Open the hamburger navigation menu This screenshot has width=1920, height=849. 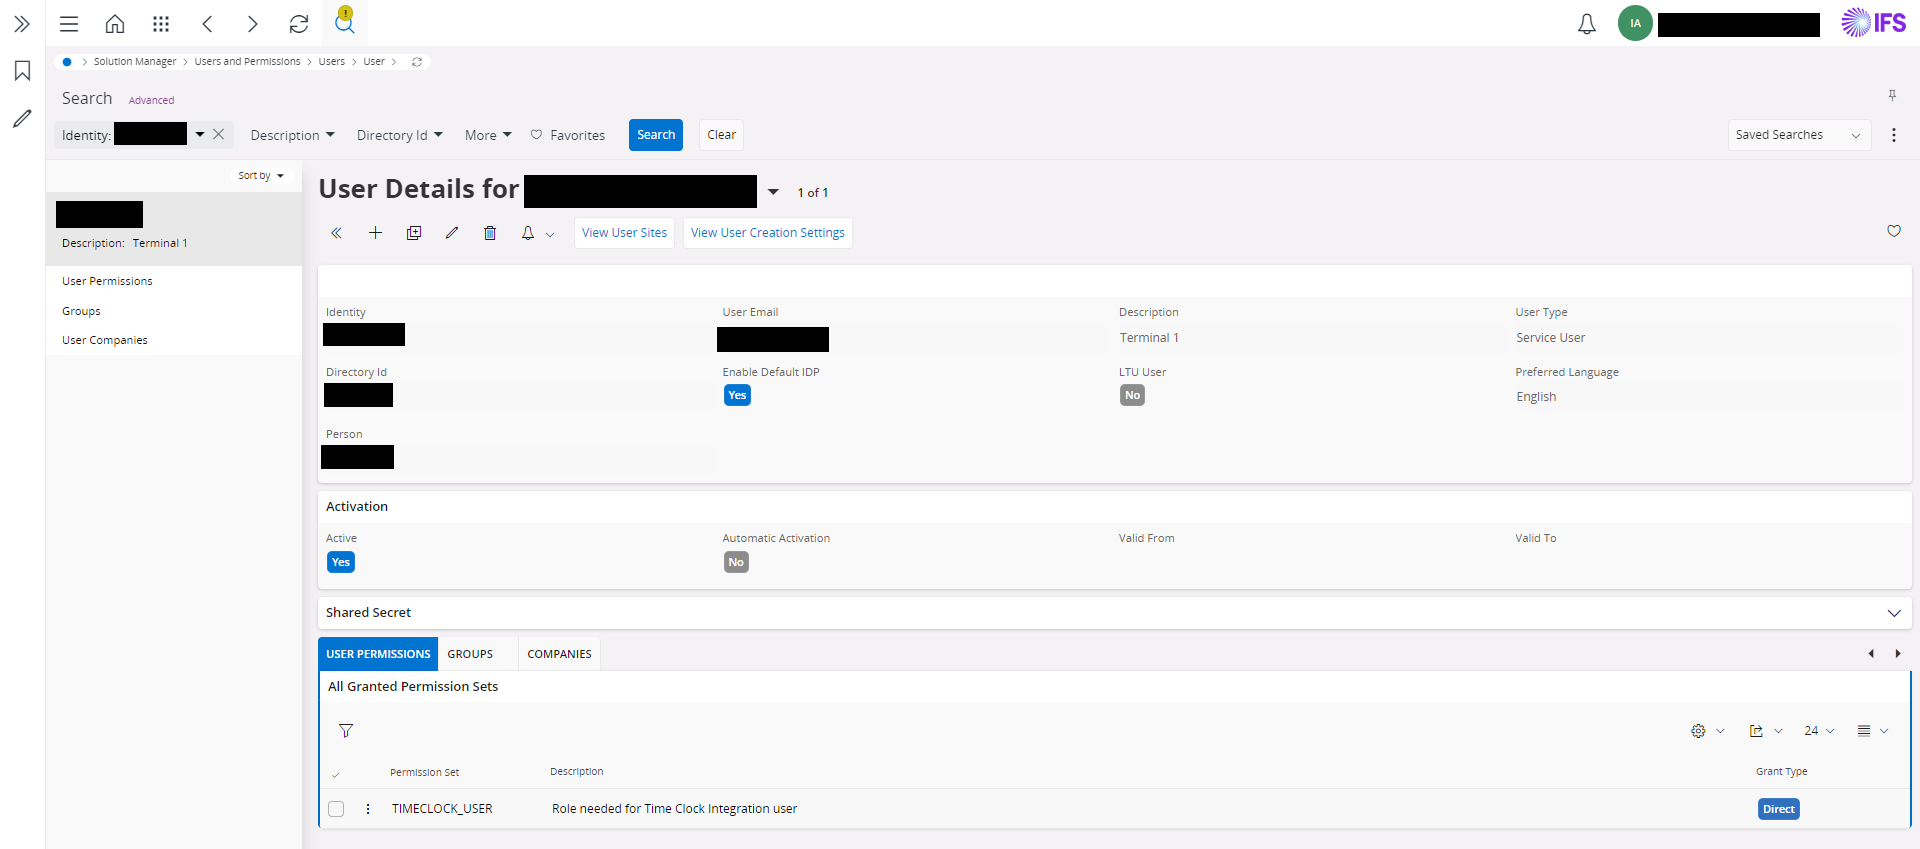(69, 24)
